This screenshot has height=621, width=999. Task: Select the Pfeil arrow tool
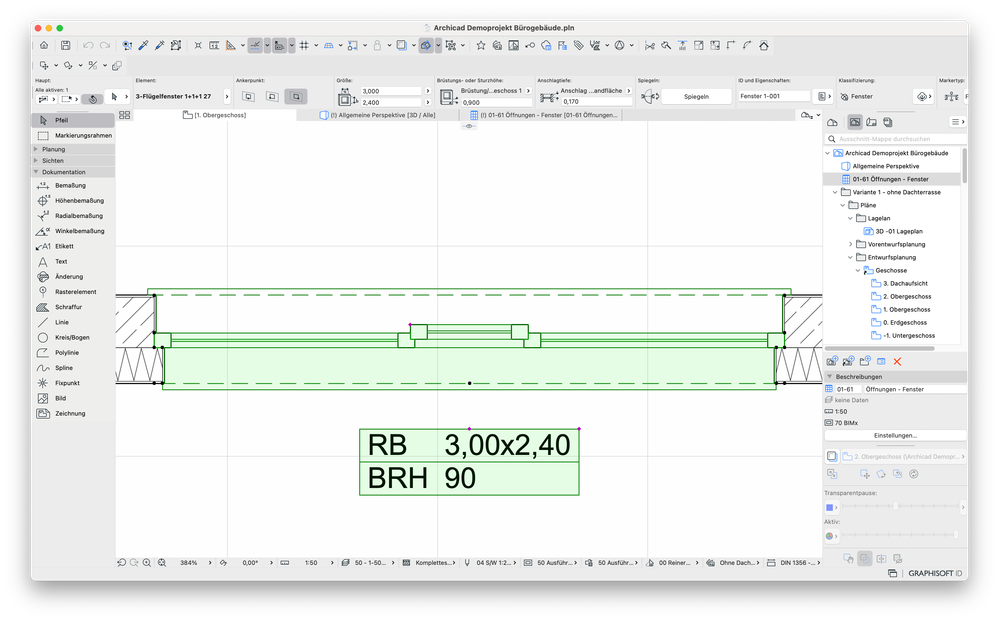73,120
